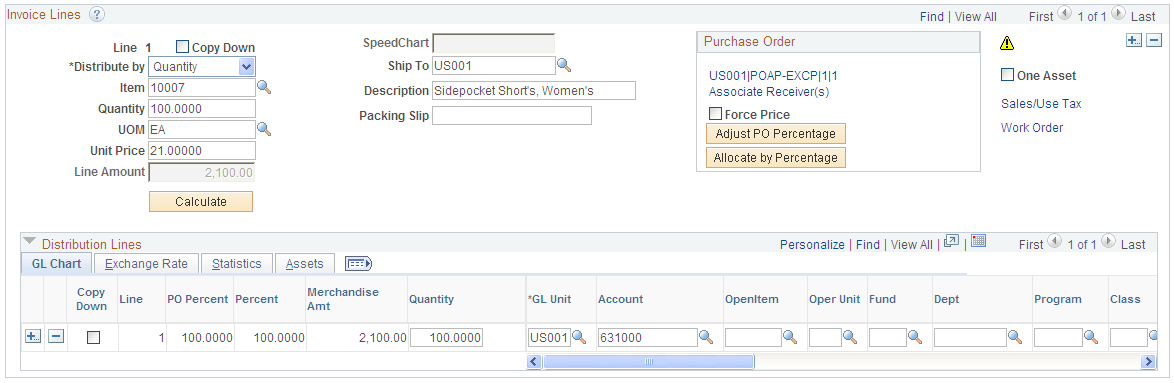This screenshot has height=383, width=1174.
Task: Open Invoice Lines help icon
Action: pyautogui.click(x=97, y=15)
